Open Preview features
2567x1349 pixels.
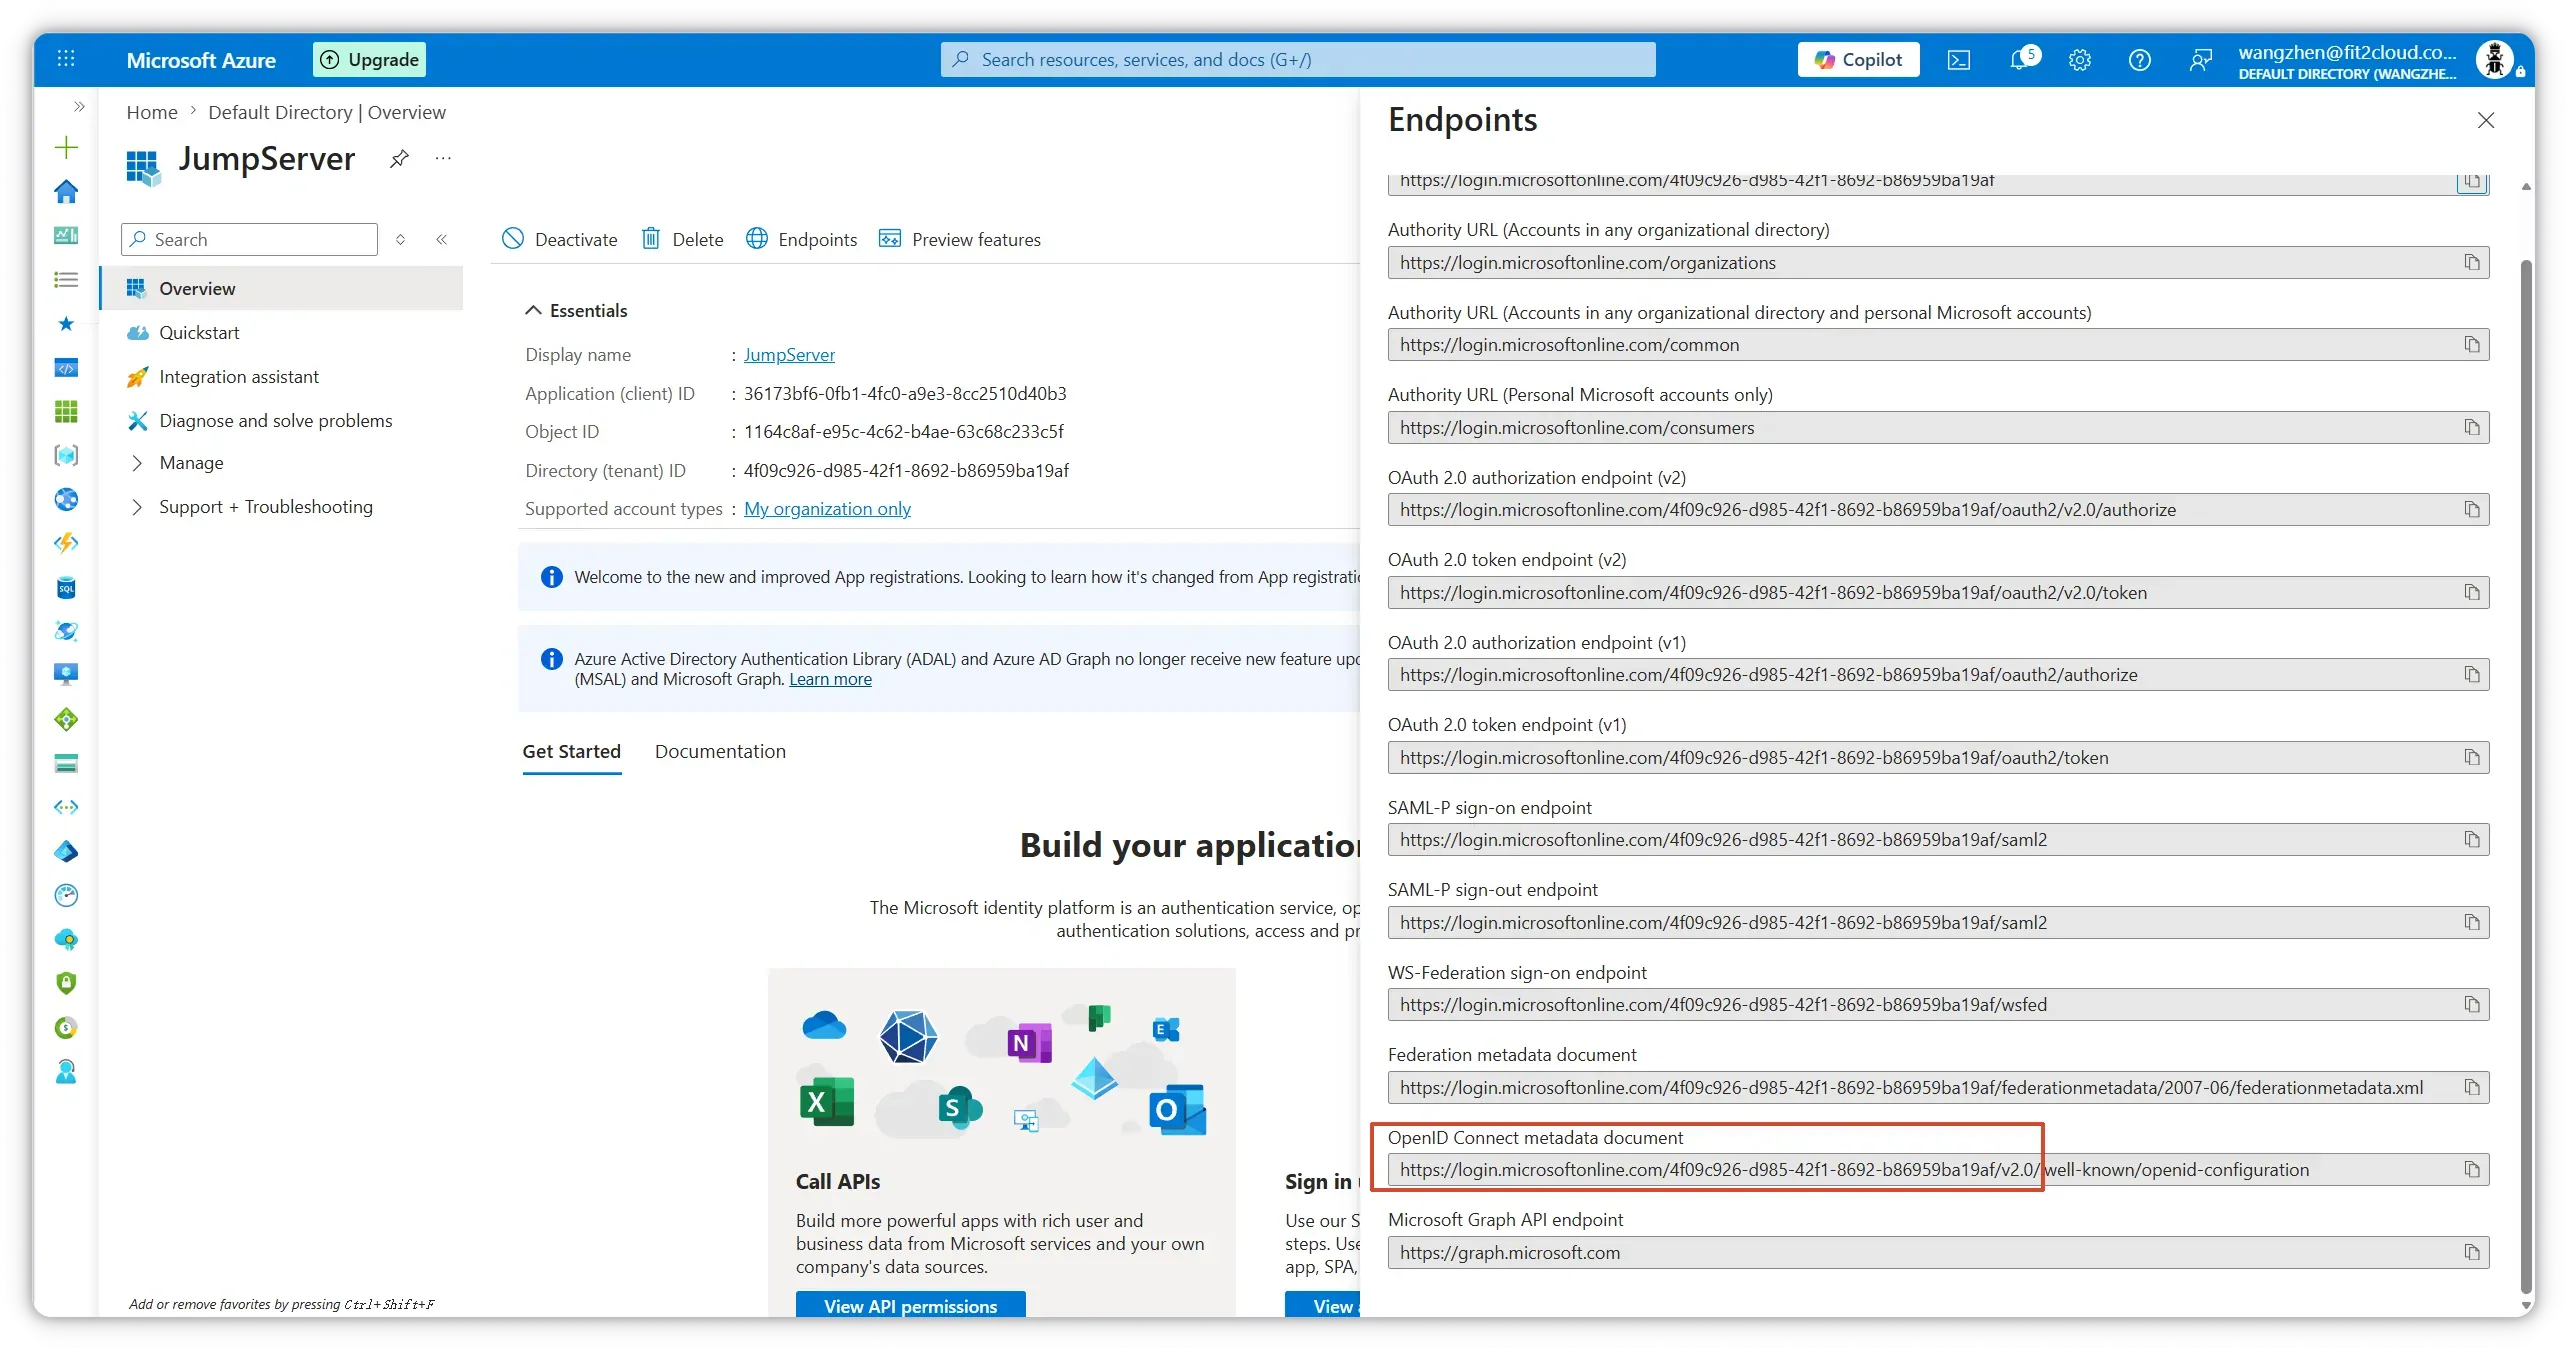(x=959, y=239)
